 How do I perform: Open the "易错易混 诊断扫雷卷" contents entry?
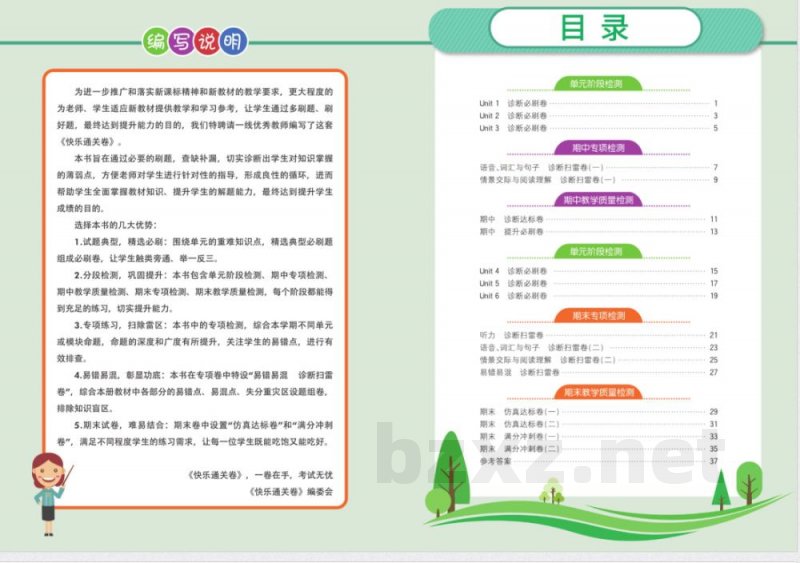598,373
